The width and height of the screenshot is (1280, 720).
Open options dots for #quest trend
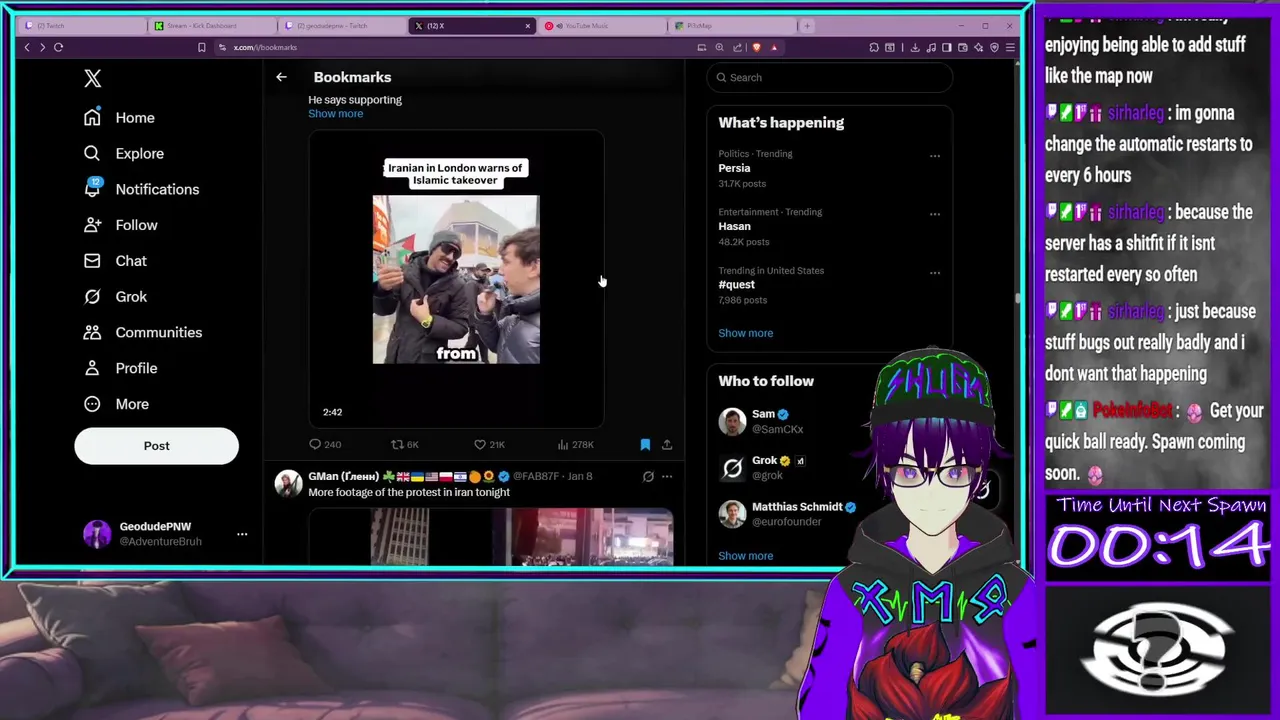(935, 272)
